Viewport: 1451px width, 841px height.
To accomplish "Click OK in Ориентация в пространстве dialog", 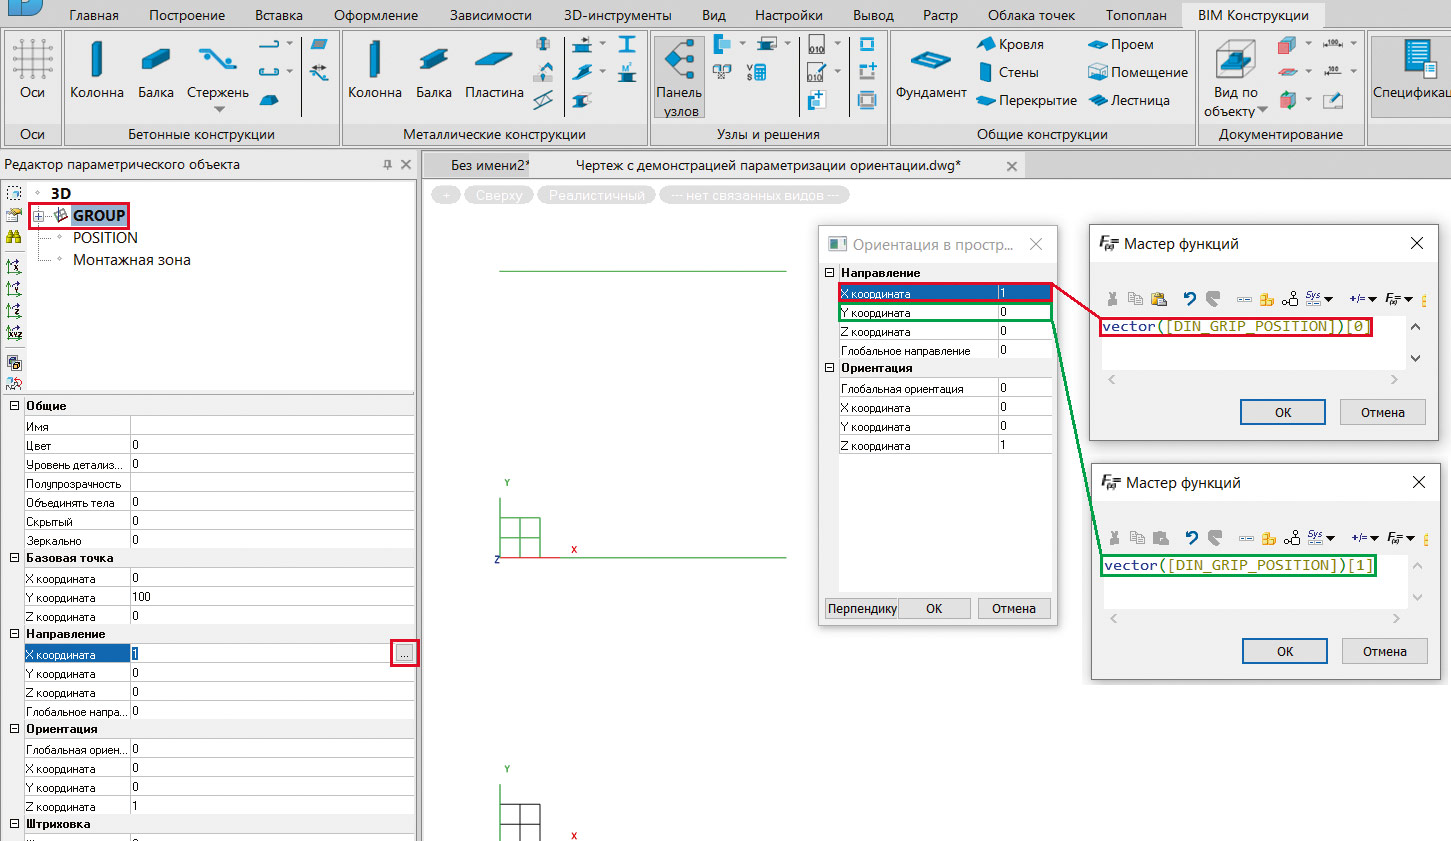I will pyautogui.click(x=934, y=608).
